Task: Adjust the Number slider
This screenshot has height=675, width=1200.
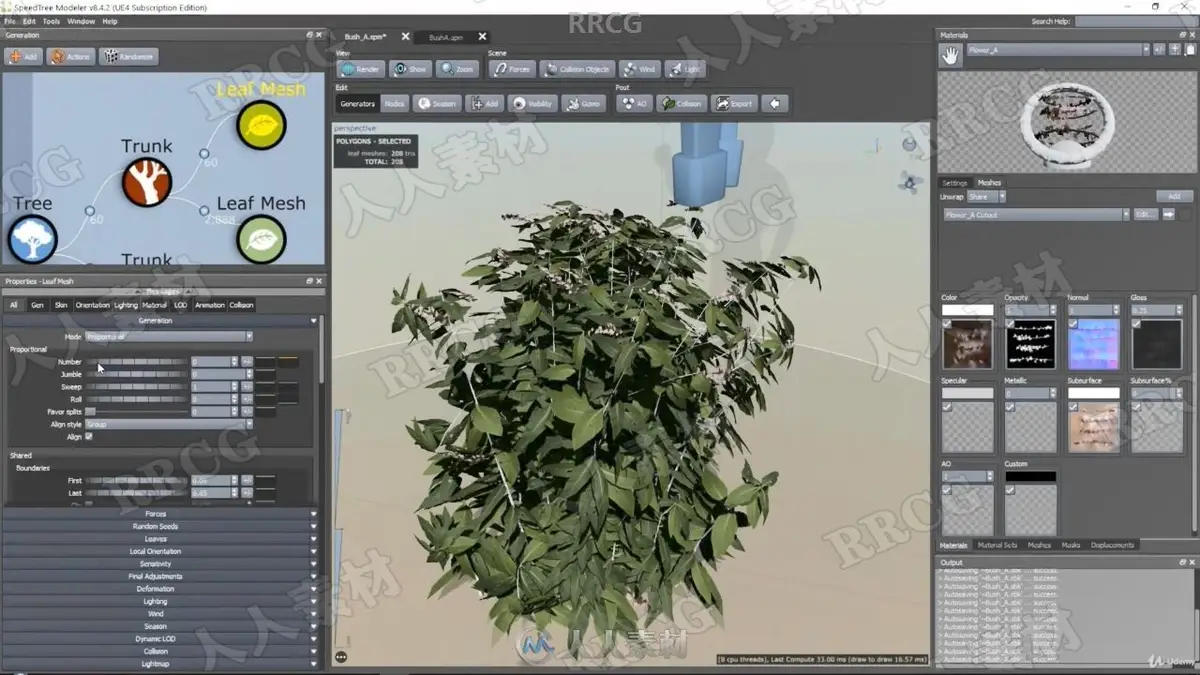Action: click(136, 362)
